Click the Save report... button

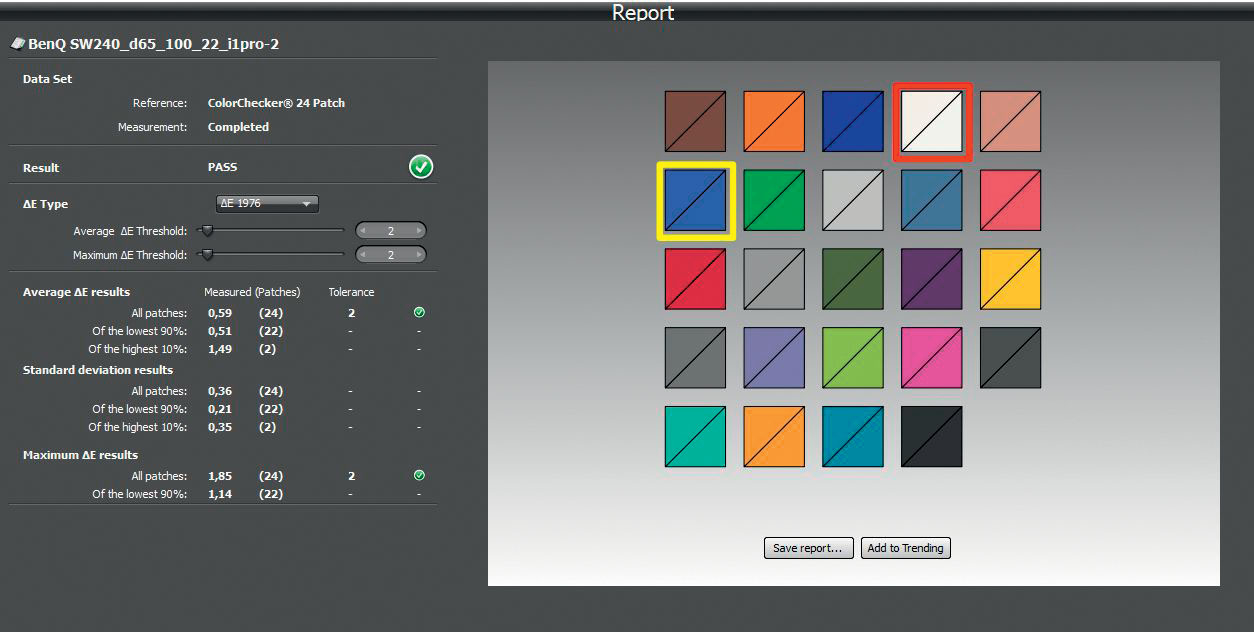[808, 548]
